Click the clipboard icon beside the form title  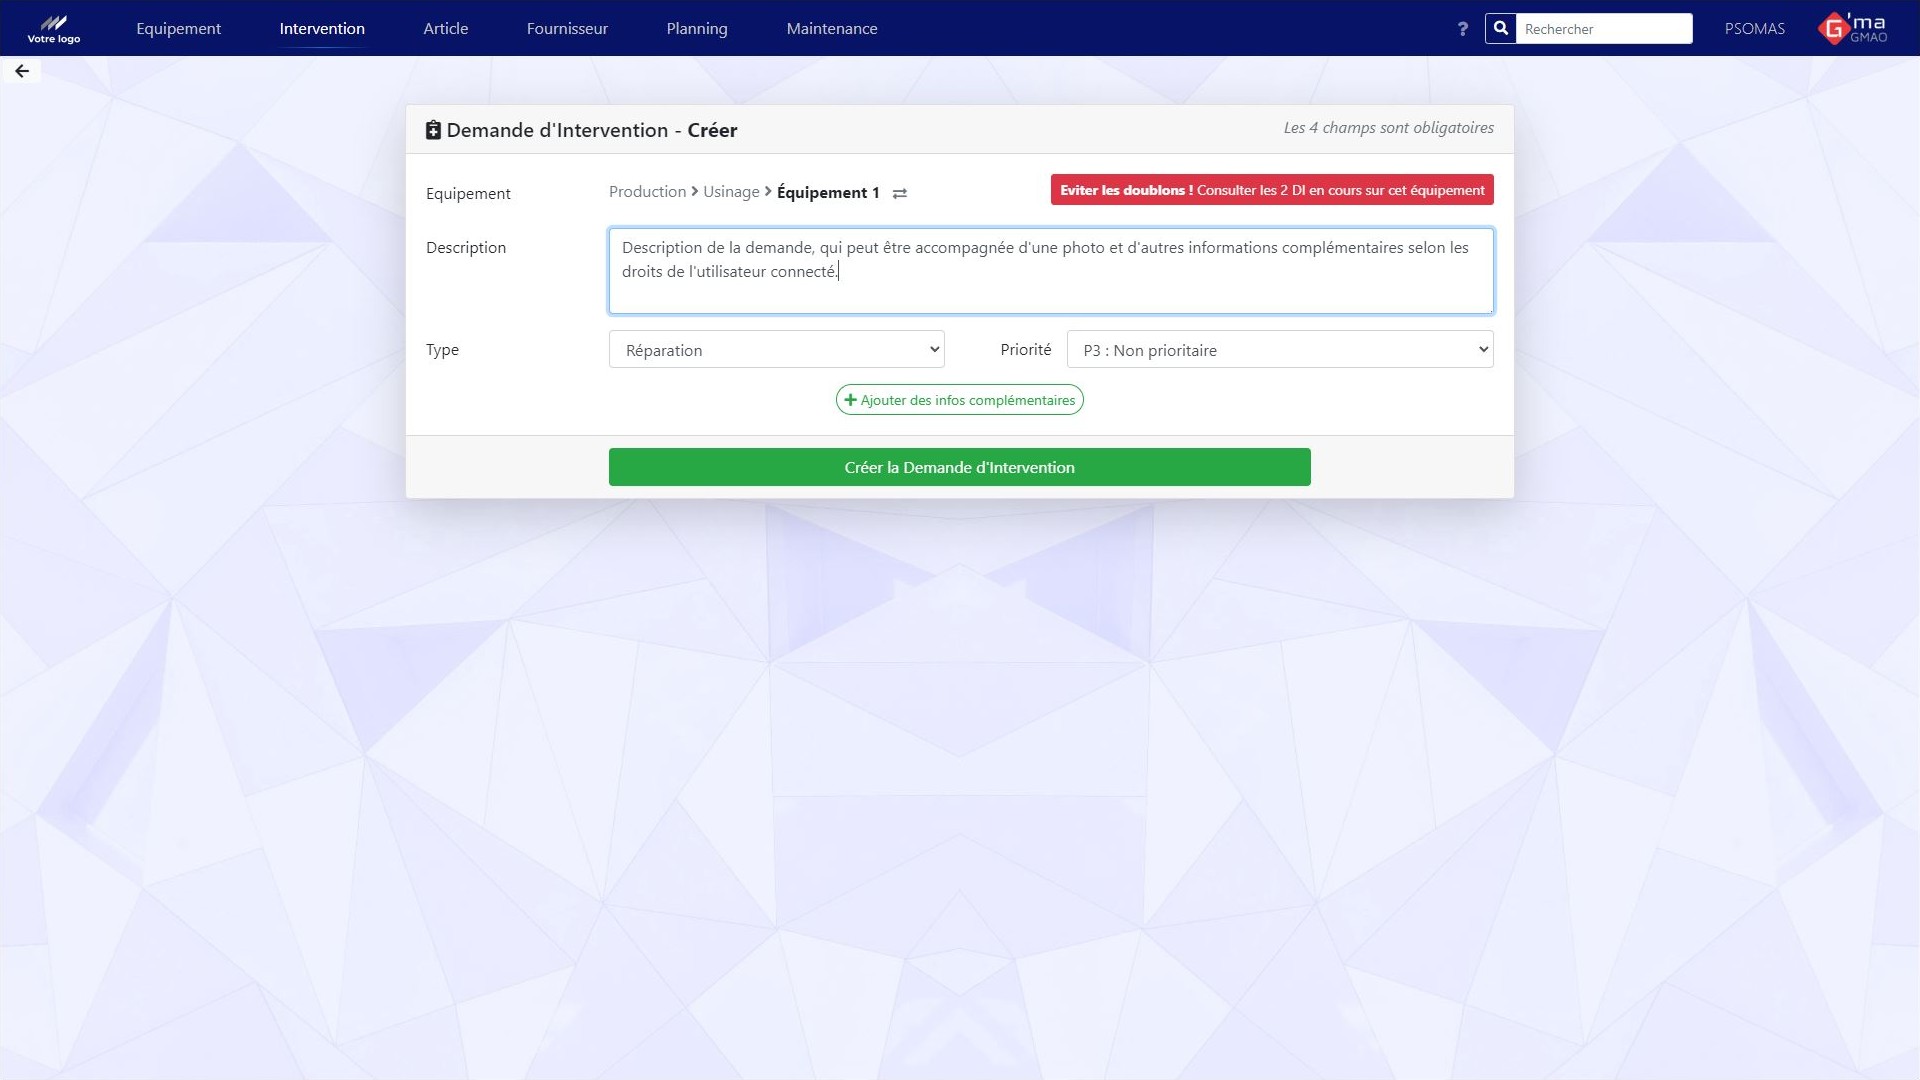pos(433,130)
